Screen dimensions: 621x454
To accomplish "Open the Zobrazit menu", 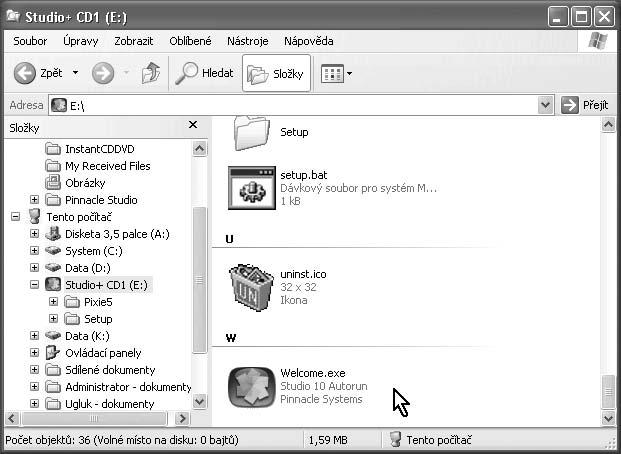I will (x=133, y=41).
